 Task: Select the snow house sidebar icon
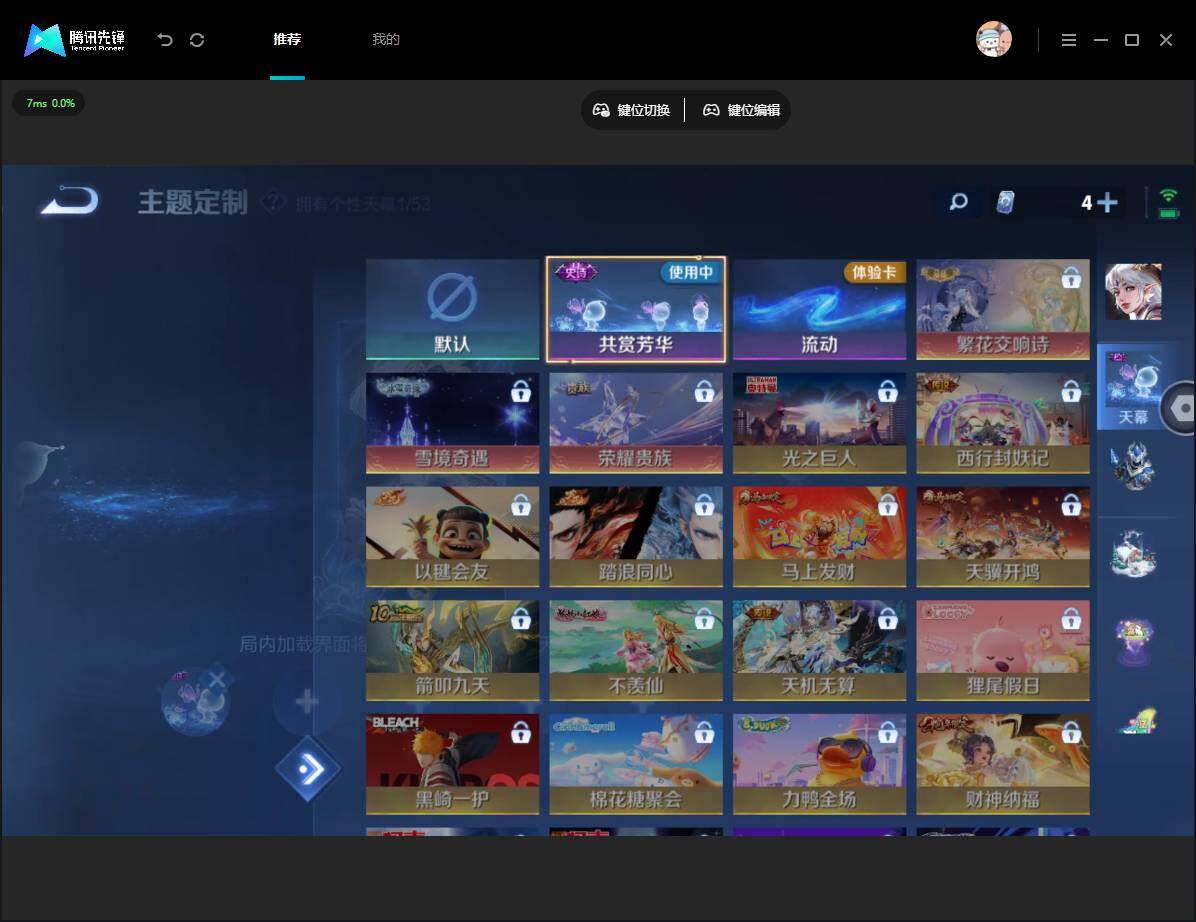coord(1133,554)
